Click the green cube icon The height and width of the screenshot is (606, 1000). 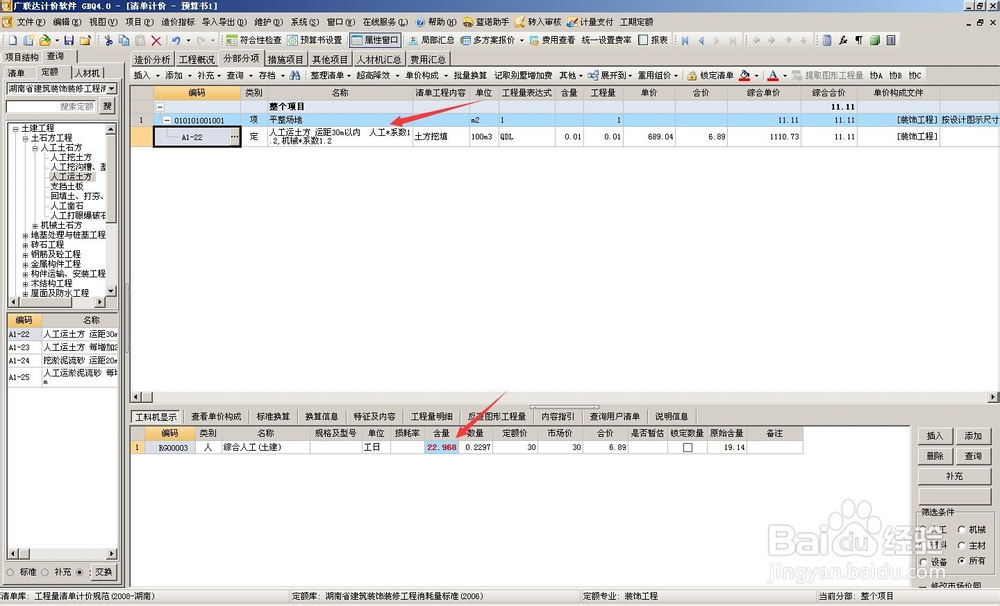coord(875,40)
